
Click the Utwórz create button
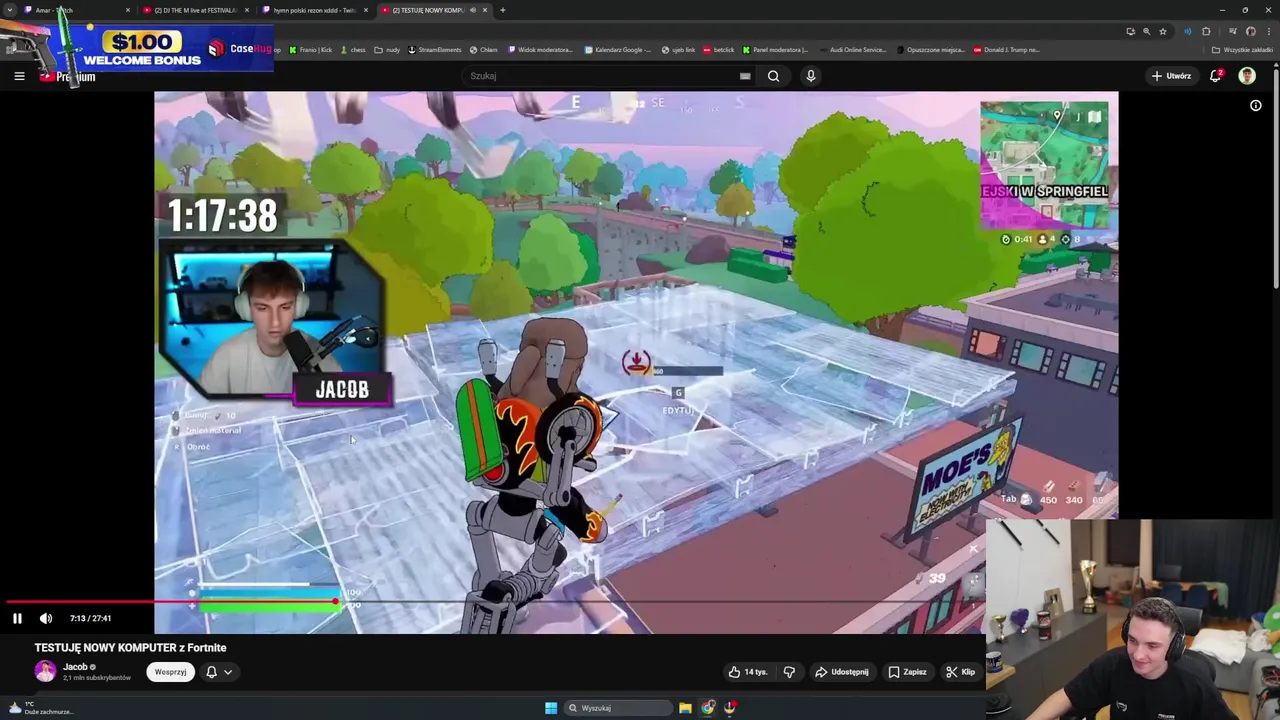pyautogui.click(x=1171, y=76)
